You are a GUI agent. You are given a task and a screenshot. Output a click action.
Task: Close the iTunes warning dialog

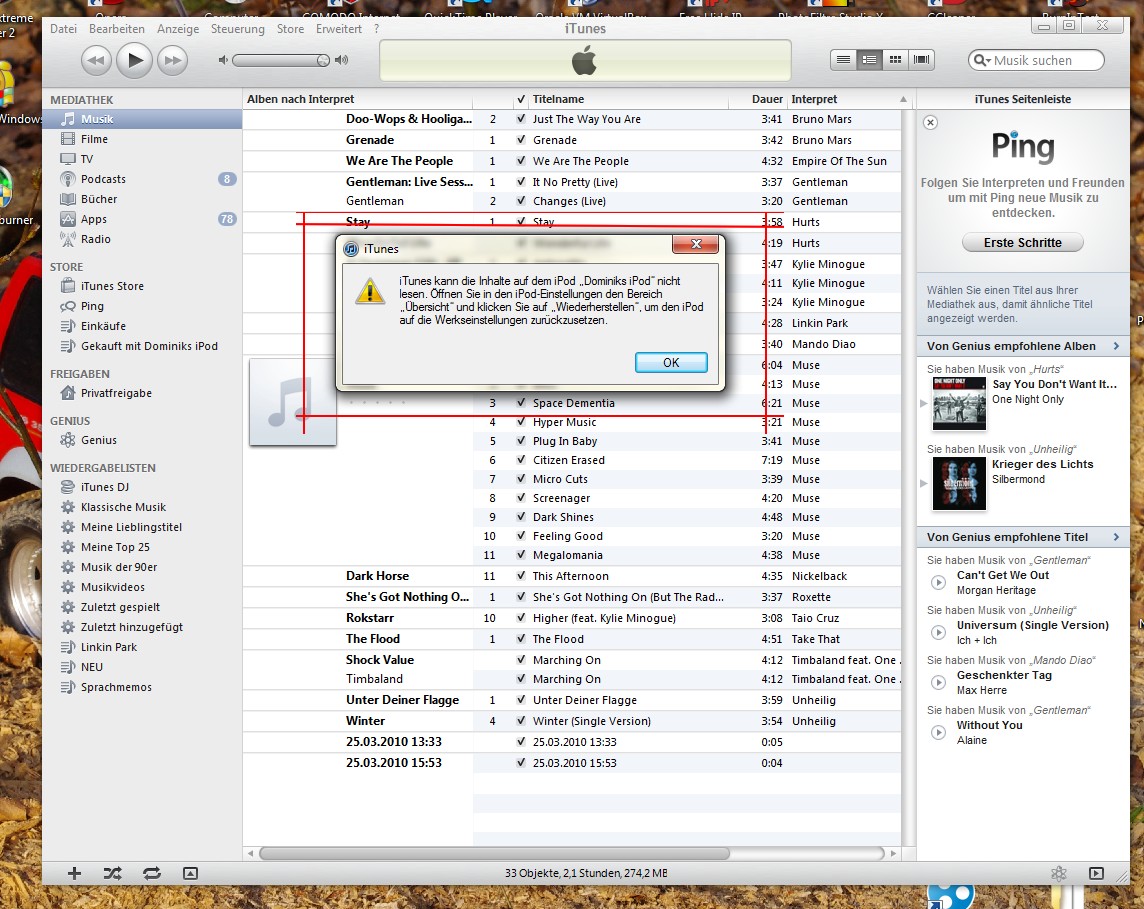click(696, 244)
